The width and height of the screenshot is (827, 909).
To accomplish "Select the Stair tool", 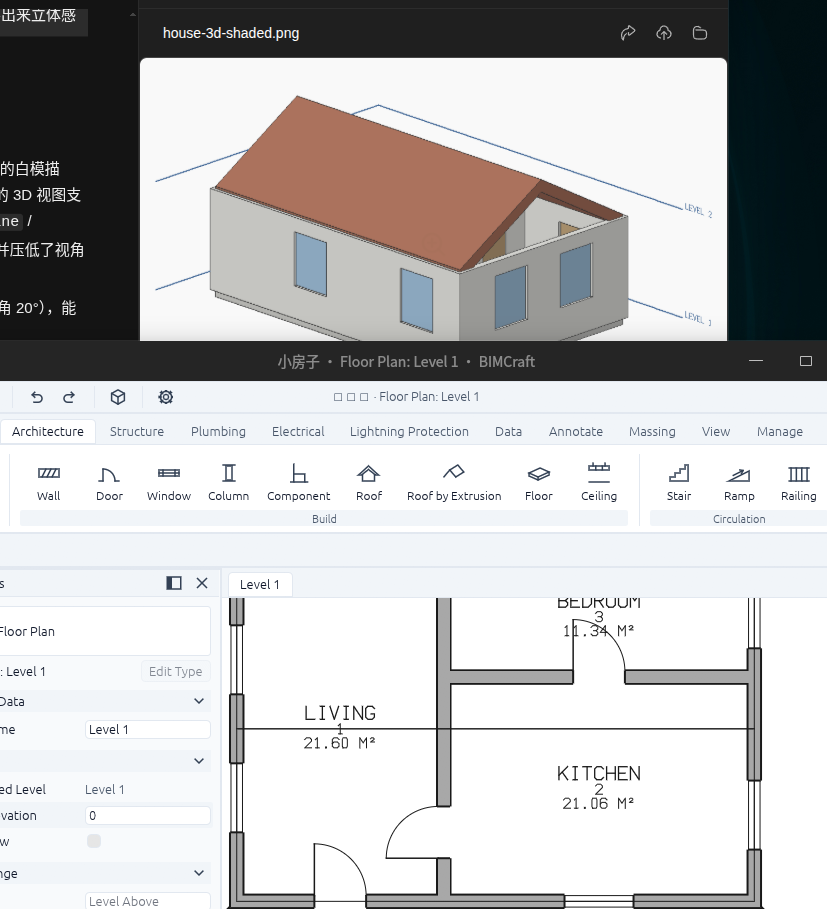I will click(679, 482).
